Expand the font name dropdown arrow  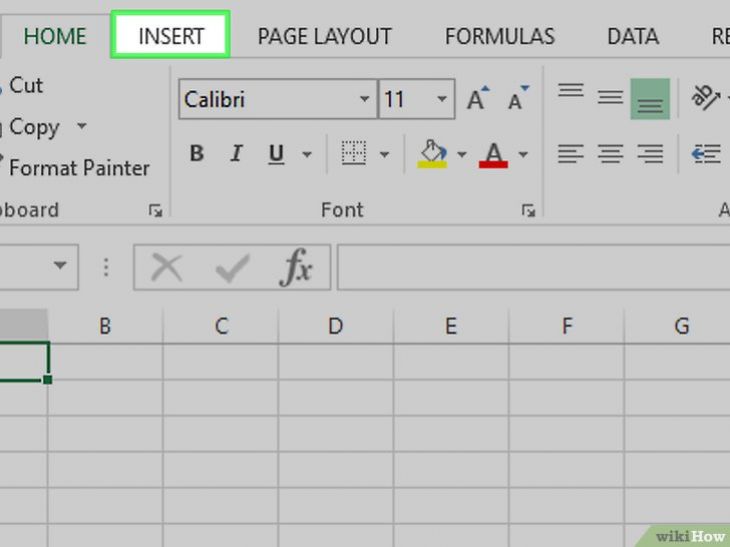point(365,99)
